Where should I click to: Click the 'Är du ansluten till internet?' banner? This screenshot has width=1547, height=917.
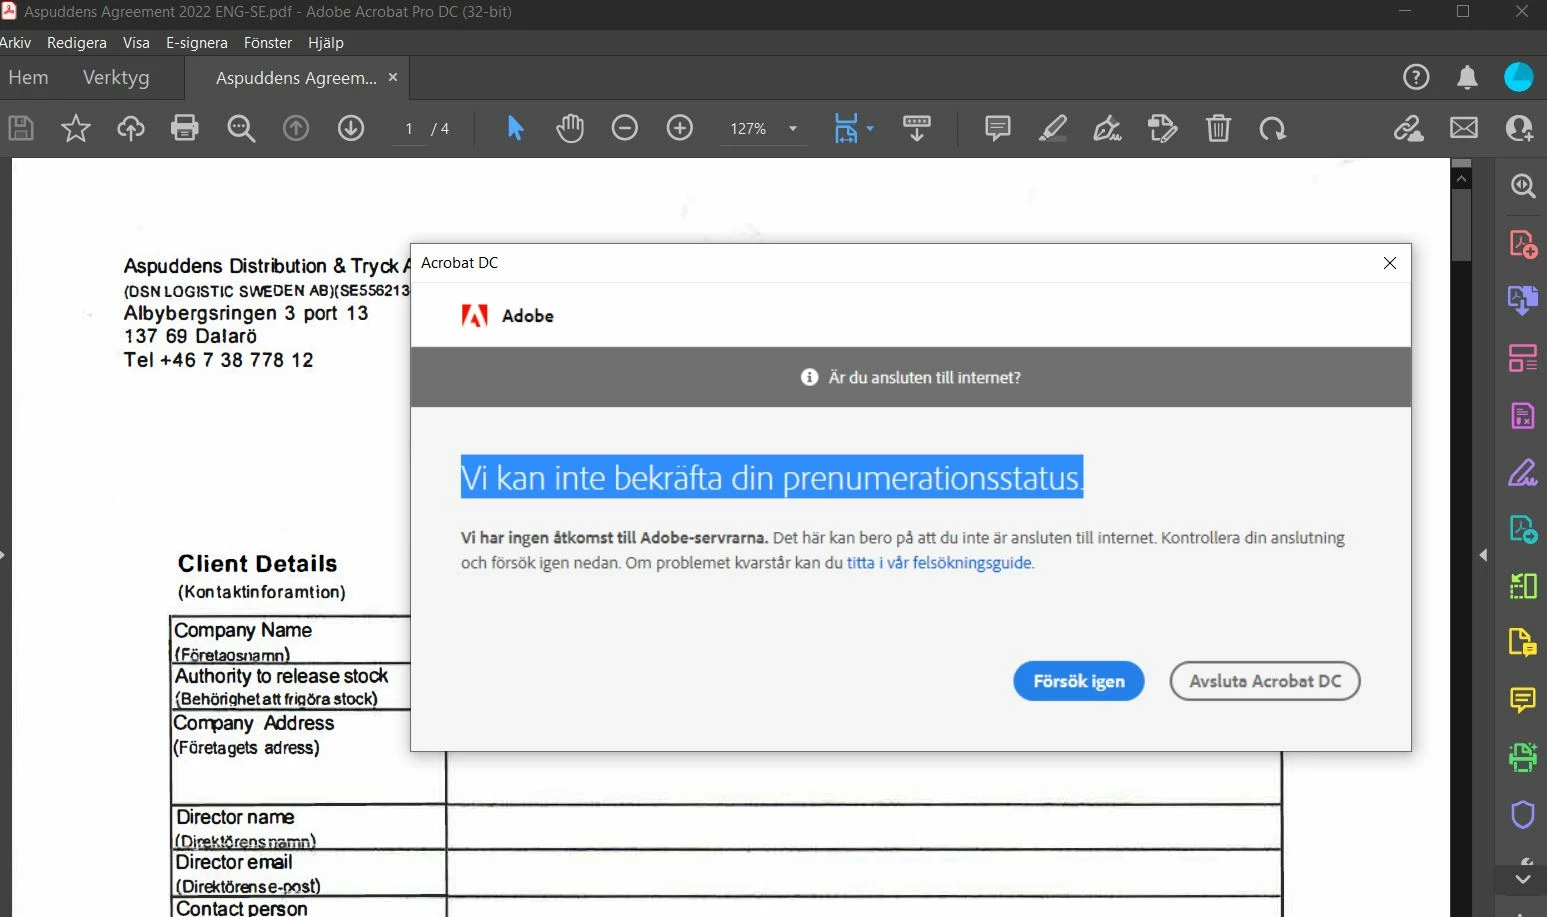[x=911, y=377]
